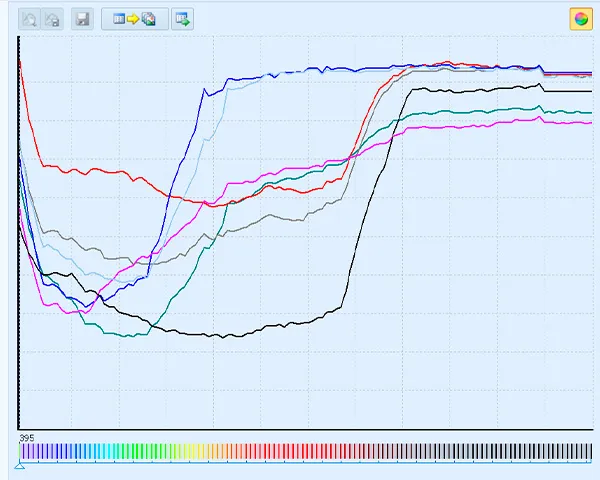Click the greyed-out zoom graph icon
This screenshot has height=480, width=600.
coord(29,19)
